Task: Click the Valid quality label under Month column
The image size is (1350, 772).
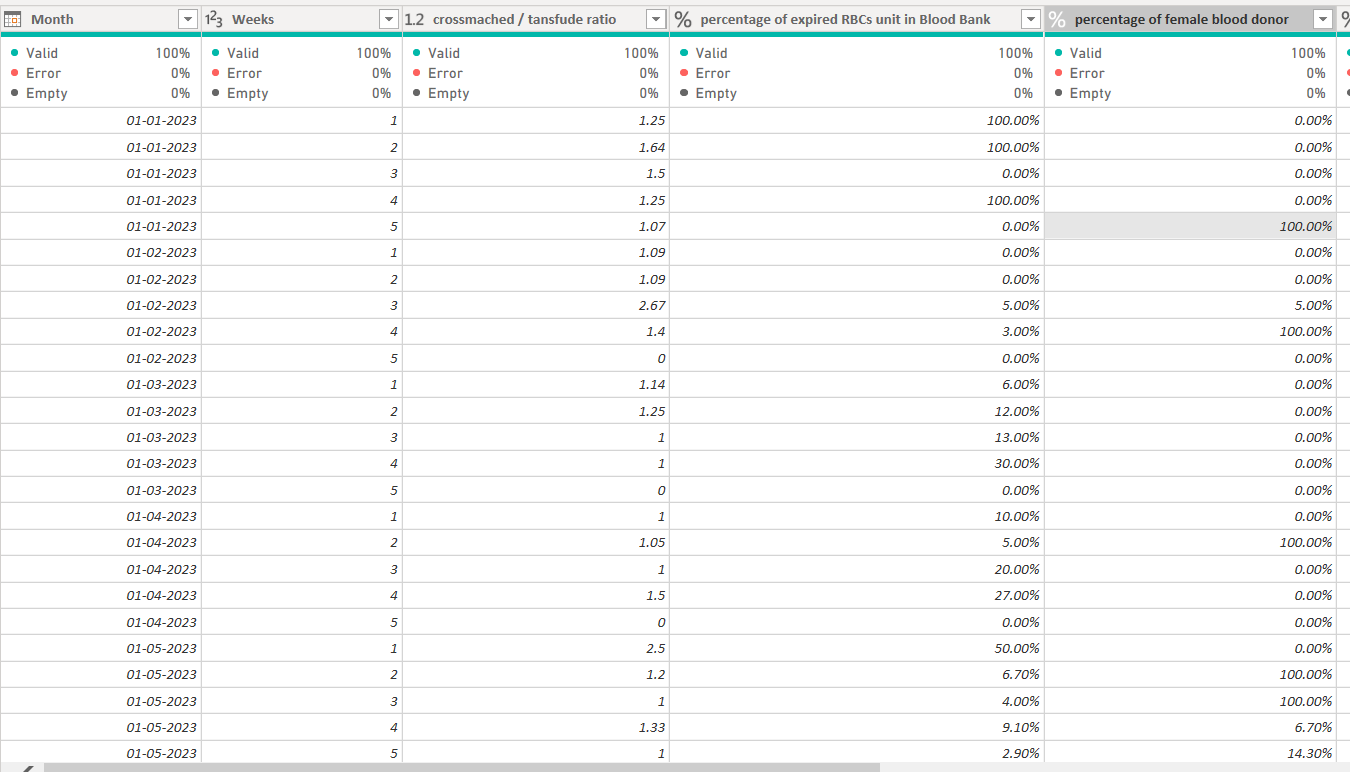Action: (x=42, y=53)
